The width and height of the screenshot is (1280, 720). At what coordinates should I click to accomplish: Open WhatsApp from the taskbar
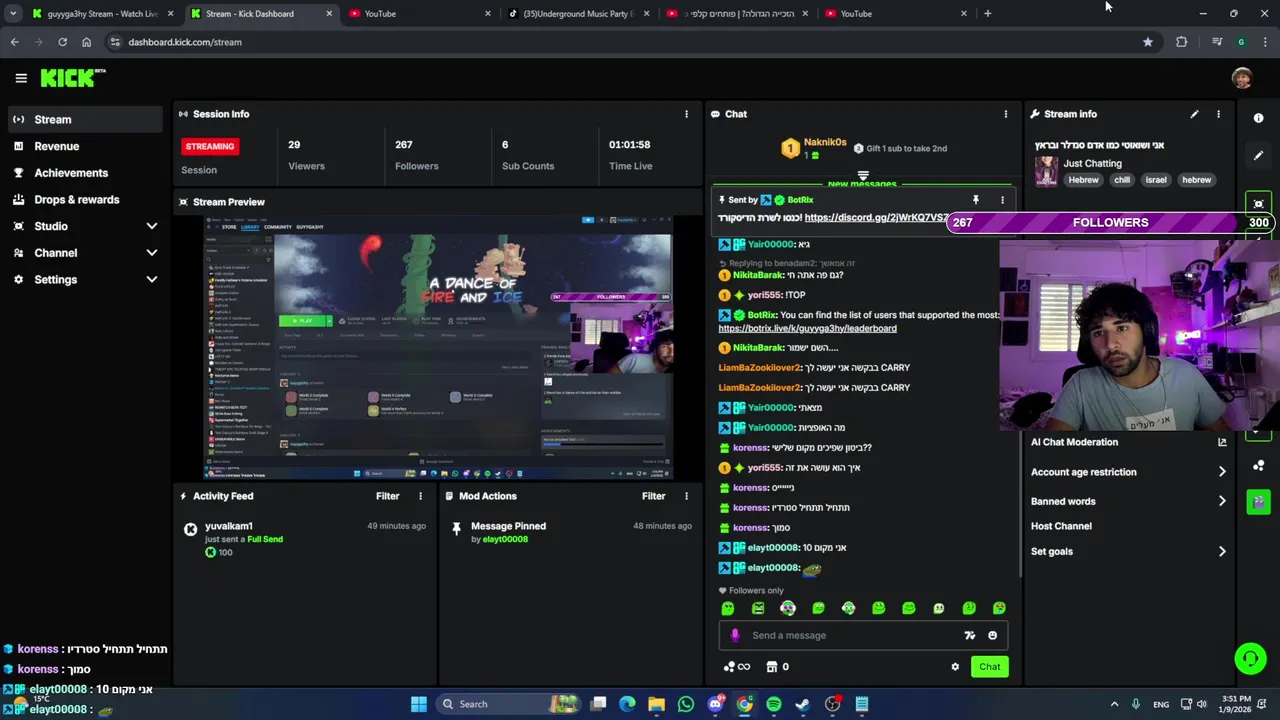tap(685, 704)
